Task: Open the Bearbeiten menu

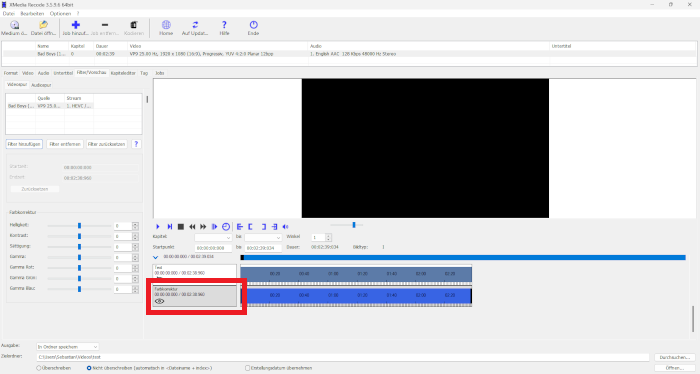Action: pos(32,14)
